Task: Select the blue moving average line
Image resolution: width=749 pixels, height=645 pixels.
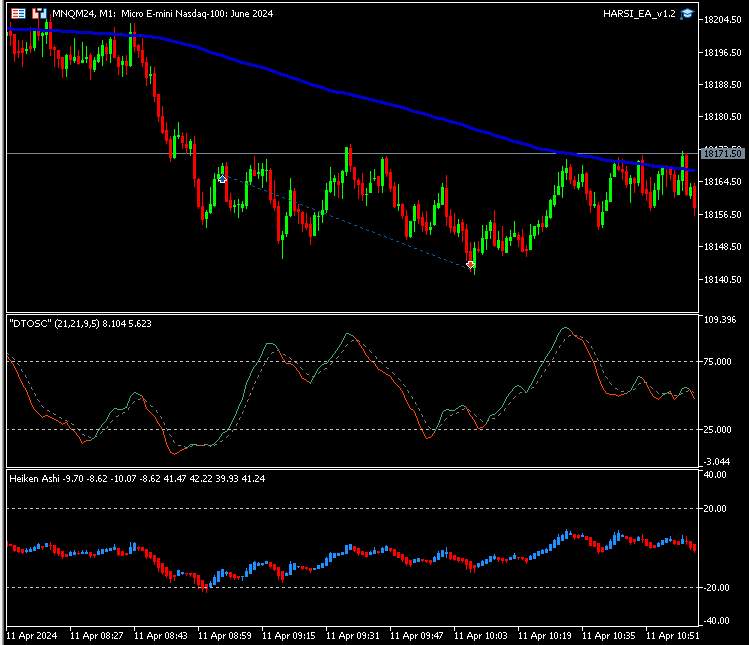Action: [x=353, y=96]
